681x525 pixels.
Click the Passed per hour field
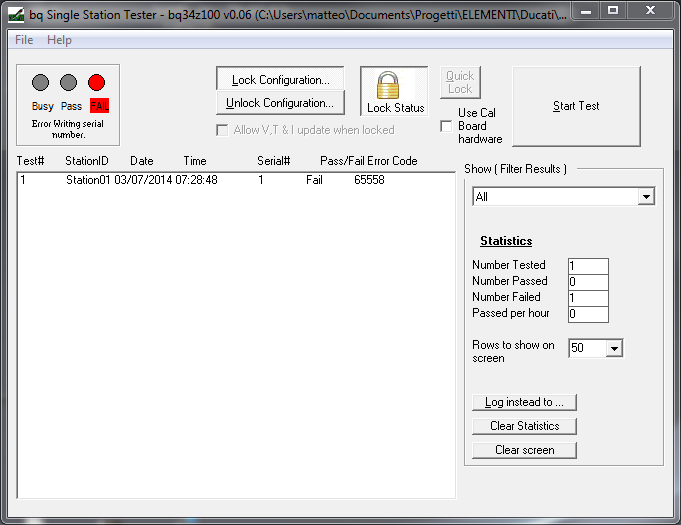pyautogui.click(x=588, y=314)
